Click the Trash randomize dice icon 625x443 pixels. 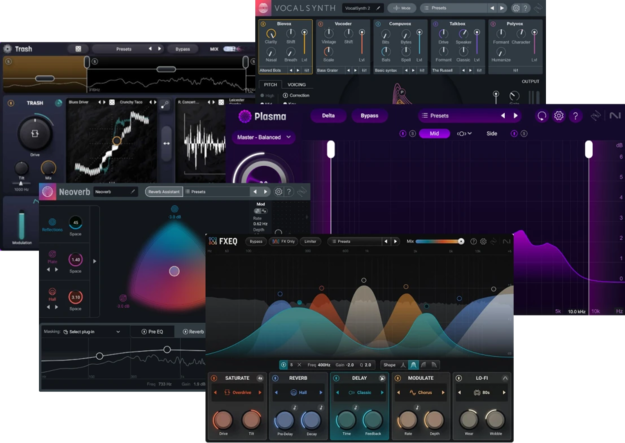(x=78, y=49)
